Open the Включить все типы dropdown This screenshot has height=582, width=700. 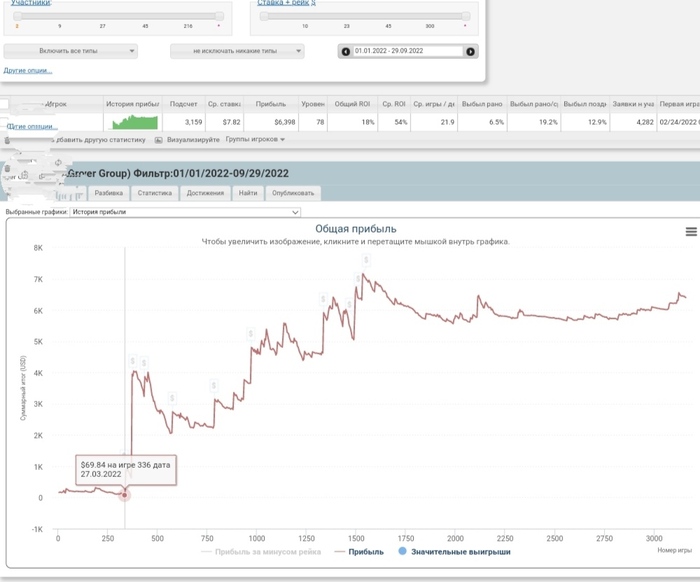pos(71,51)
